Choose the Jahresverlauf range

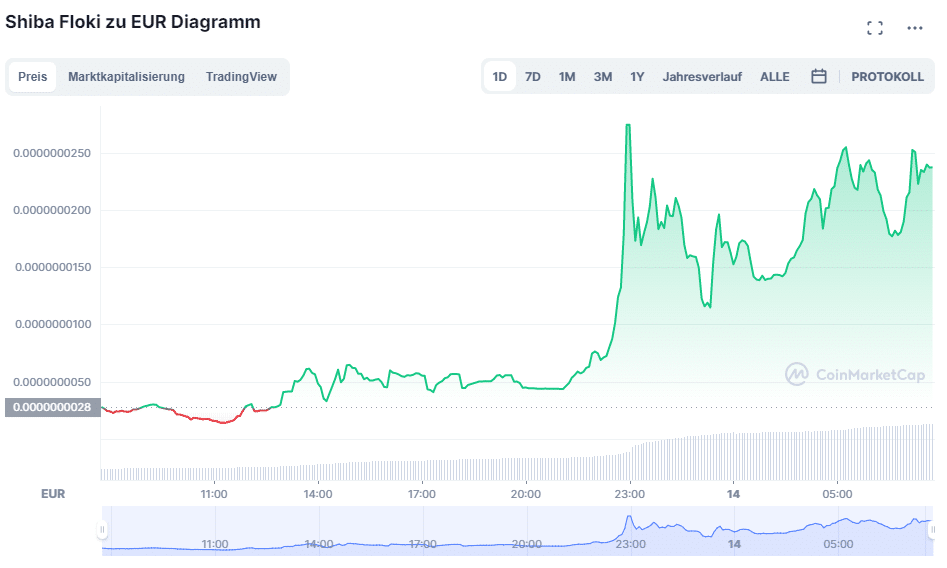(702, 77)
